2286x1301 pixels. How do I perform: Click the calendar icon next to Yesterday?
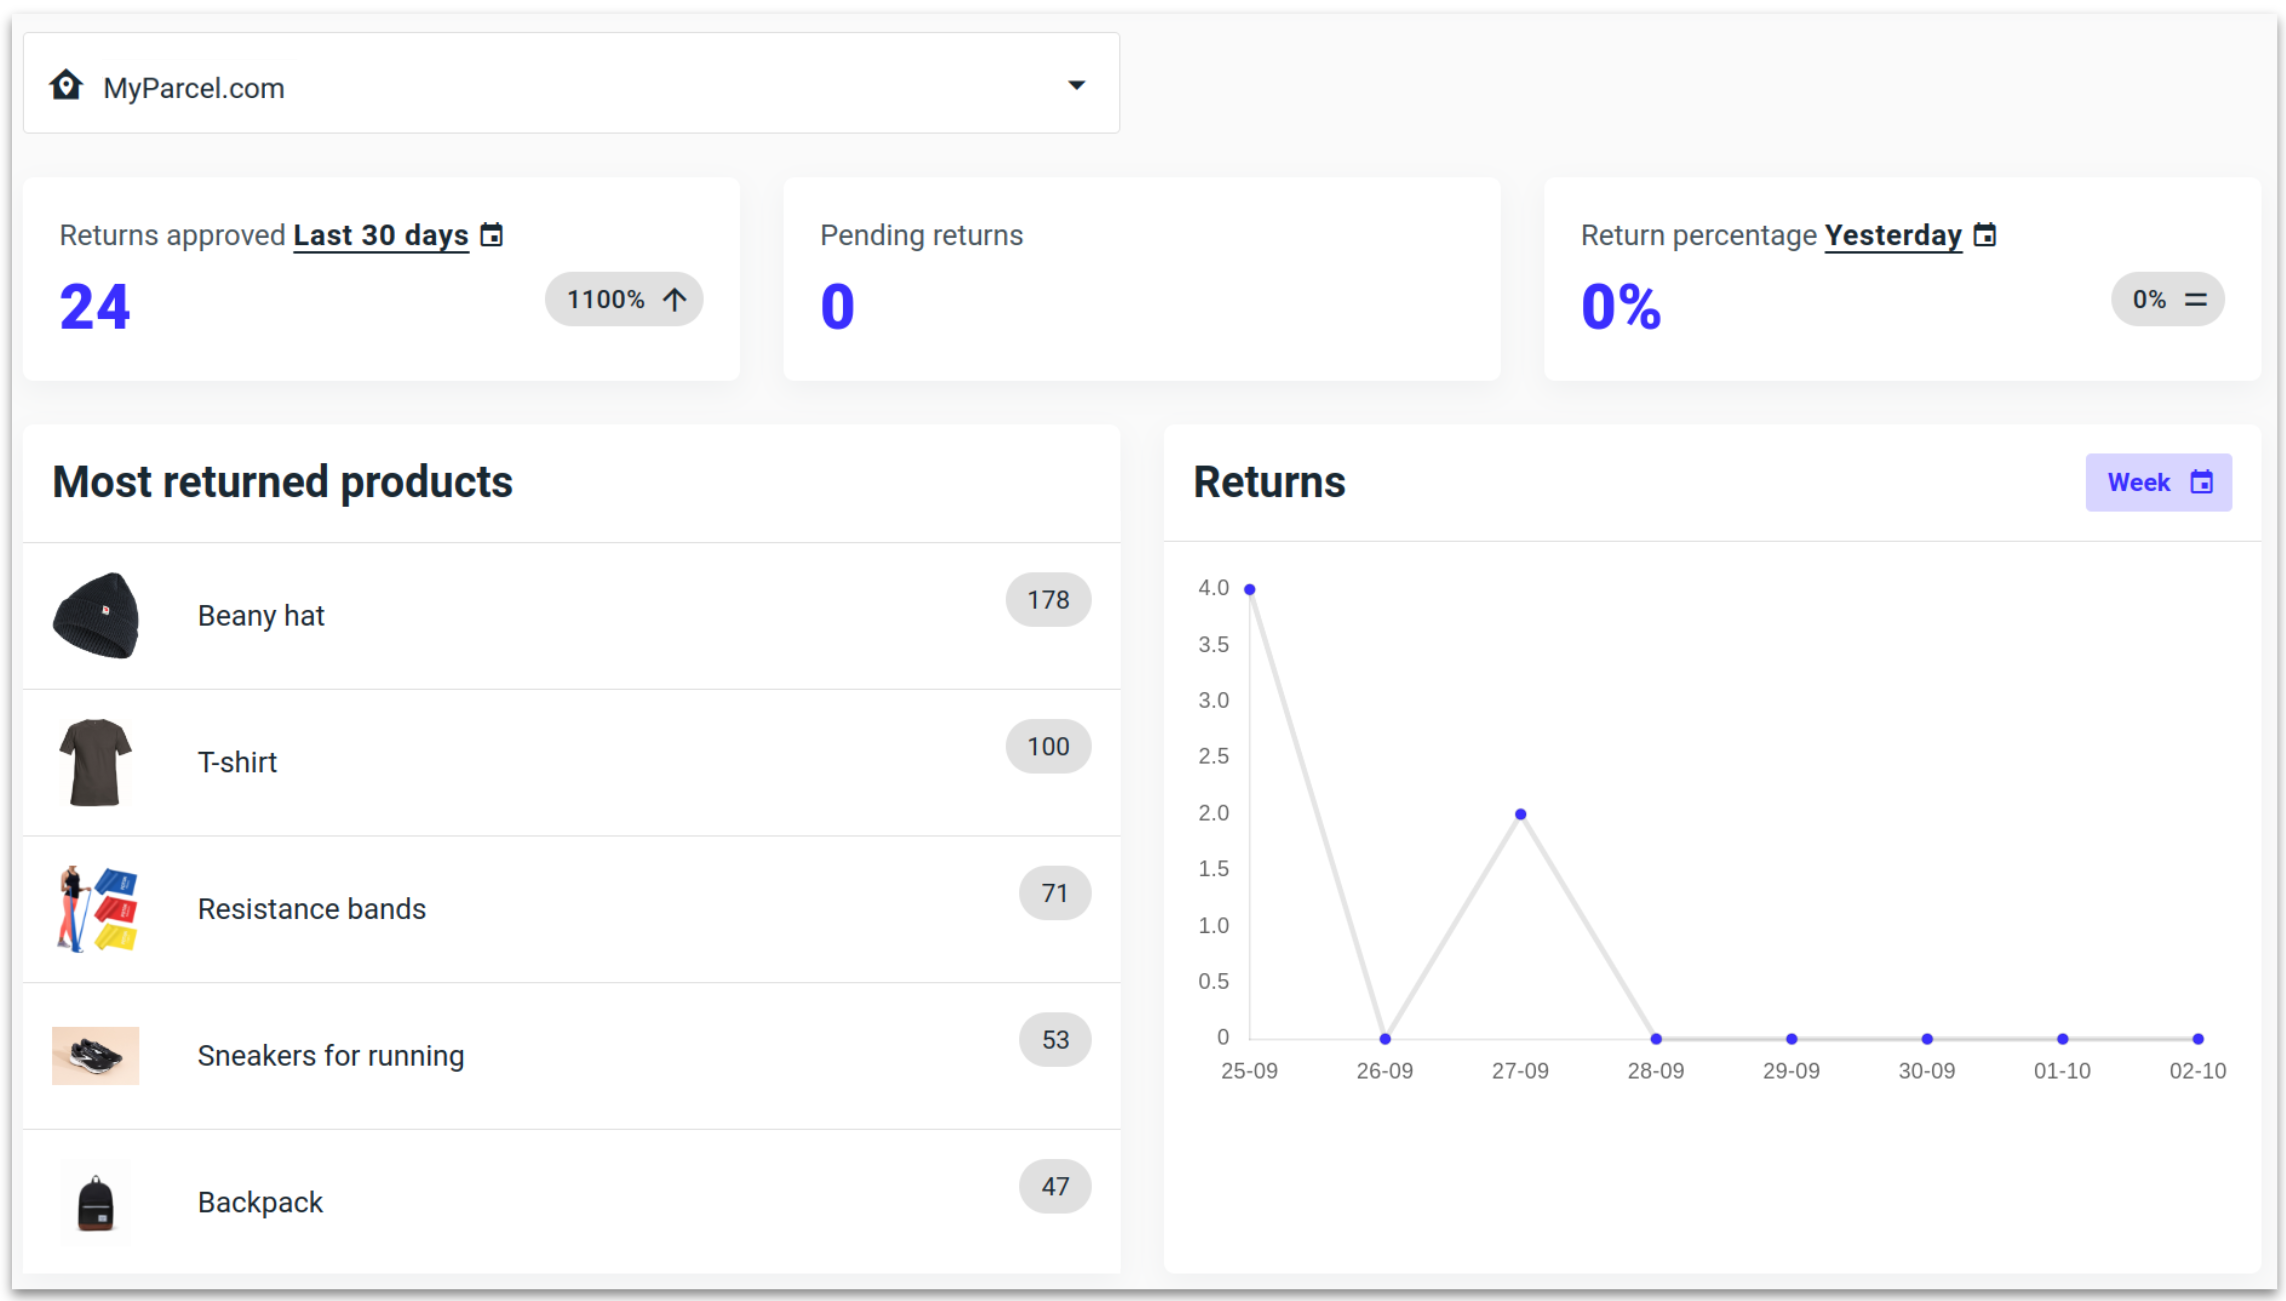click(x=1986, y=234)
